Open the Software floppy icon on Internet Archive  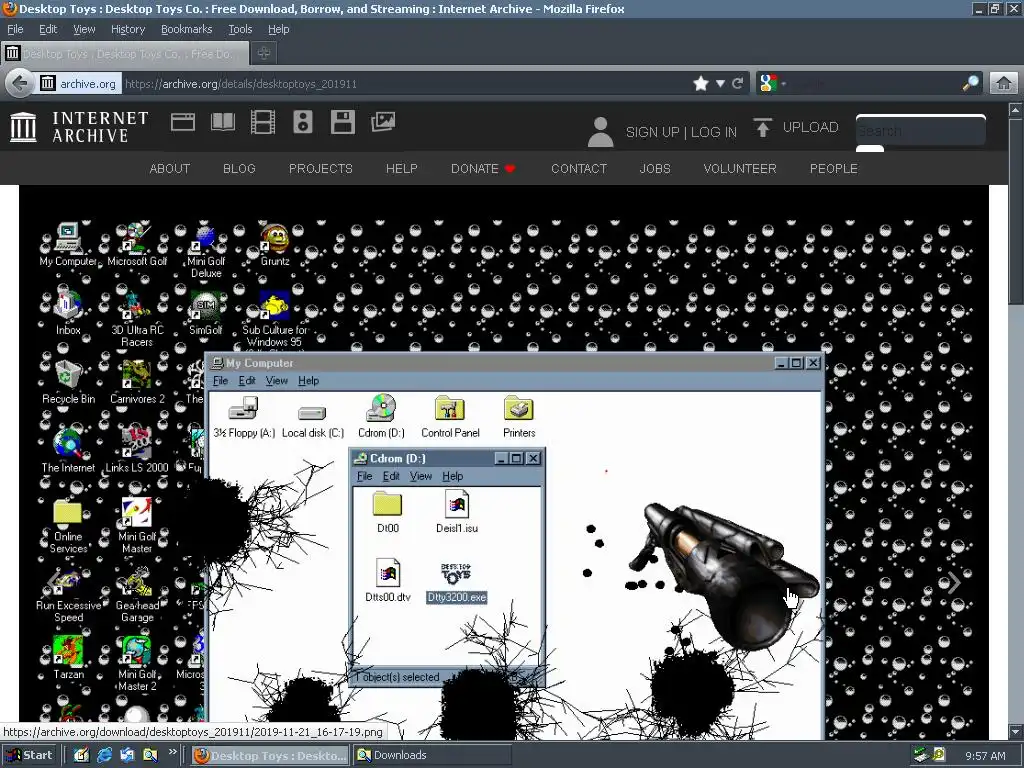pyautogui.click(x=343, y=122)
